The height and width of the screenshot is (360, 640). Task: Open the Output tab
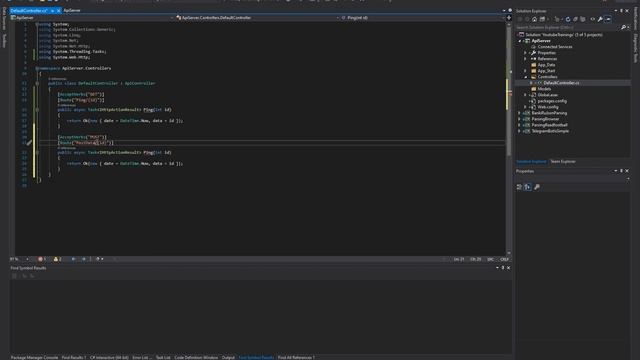(x=228, y=358)
